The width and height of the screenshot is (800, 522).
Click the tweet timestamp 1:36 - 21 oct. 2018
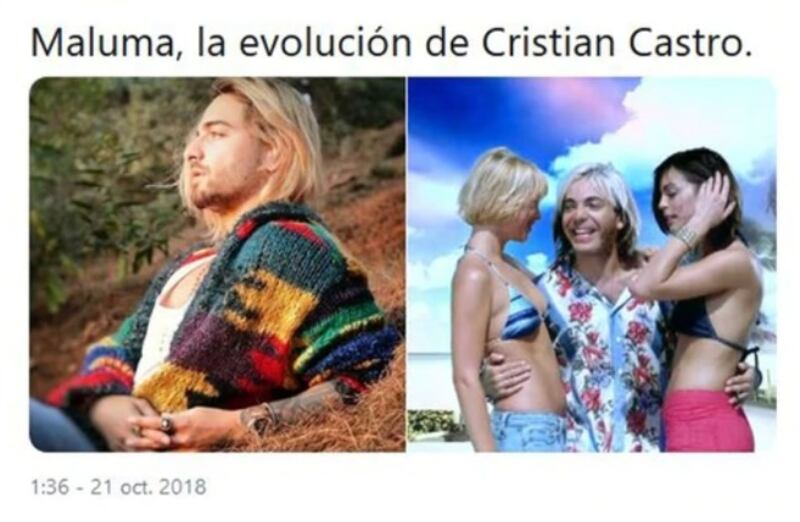119,487
